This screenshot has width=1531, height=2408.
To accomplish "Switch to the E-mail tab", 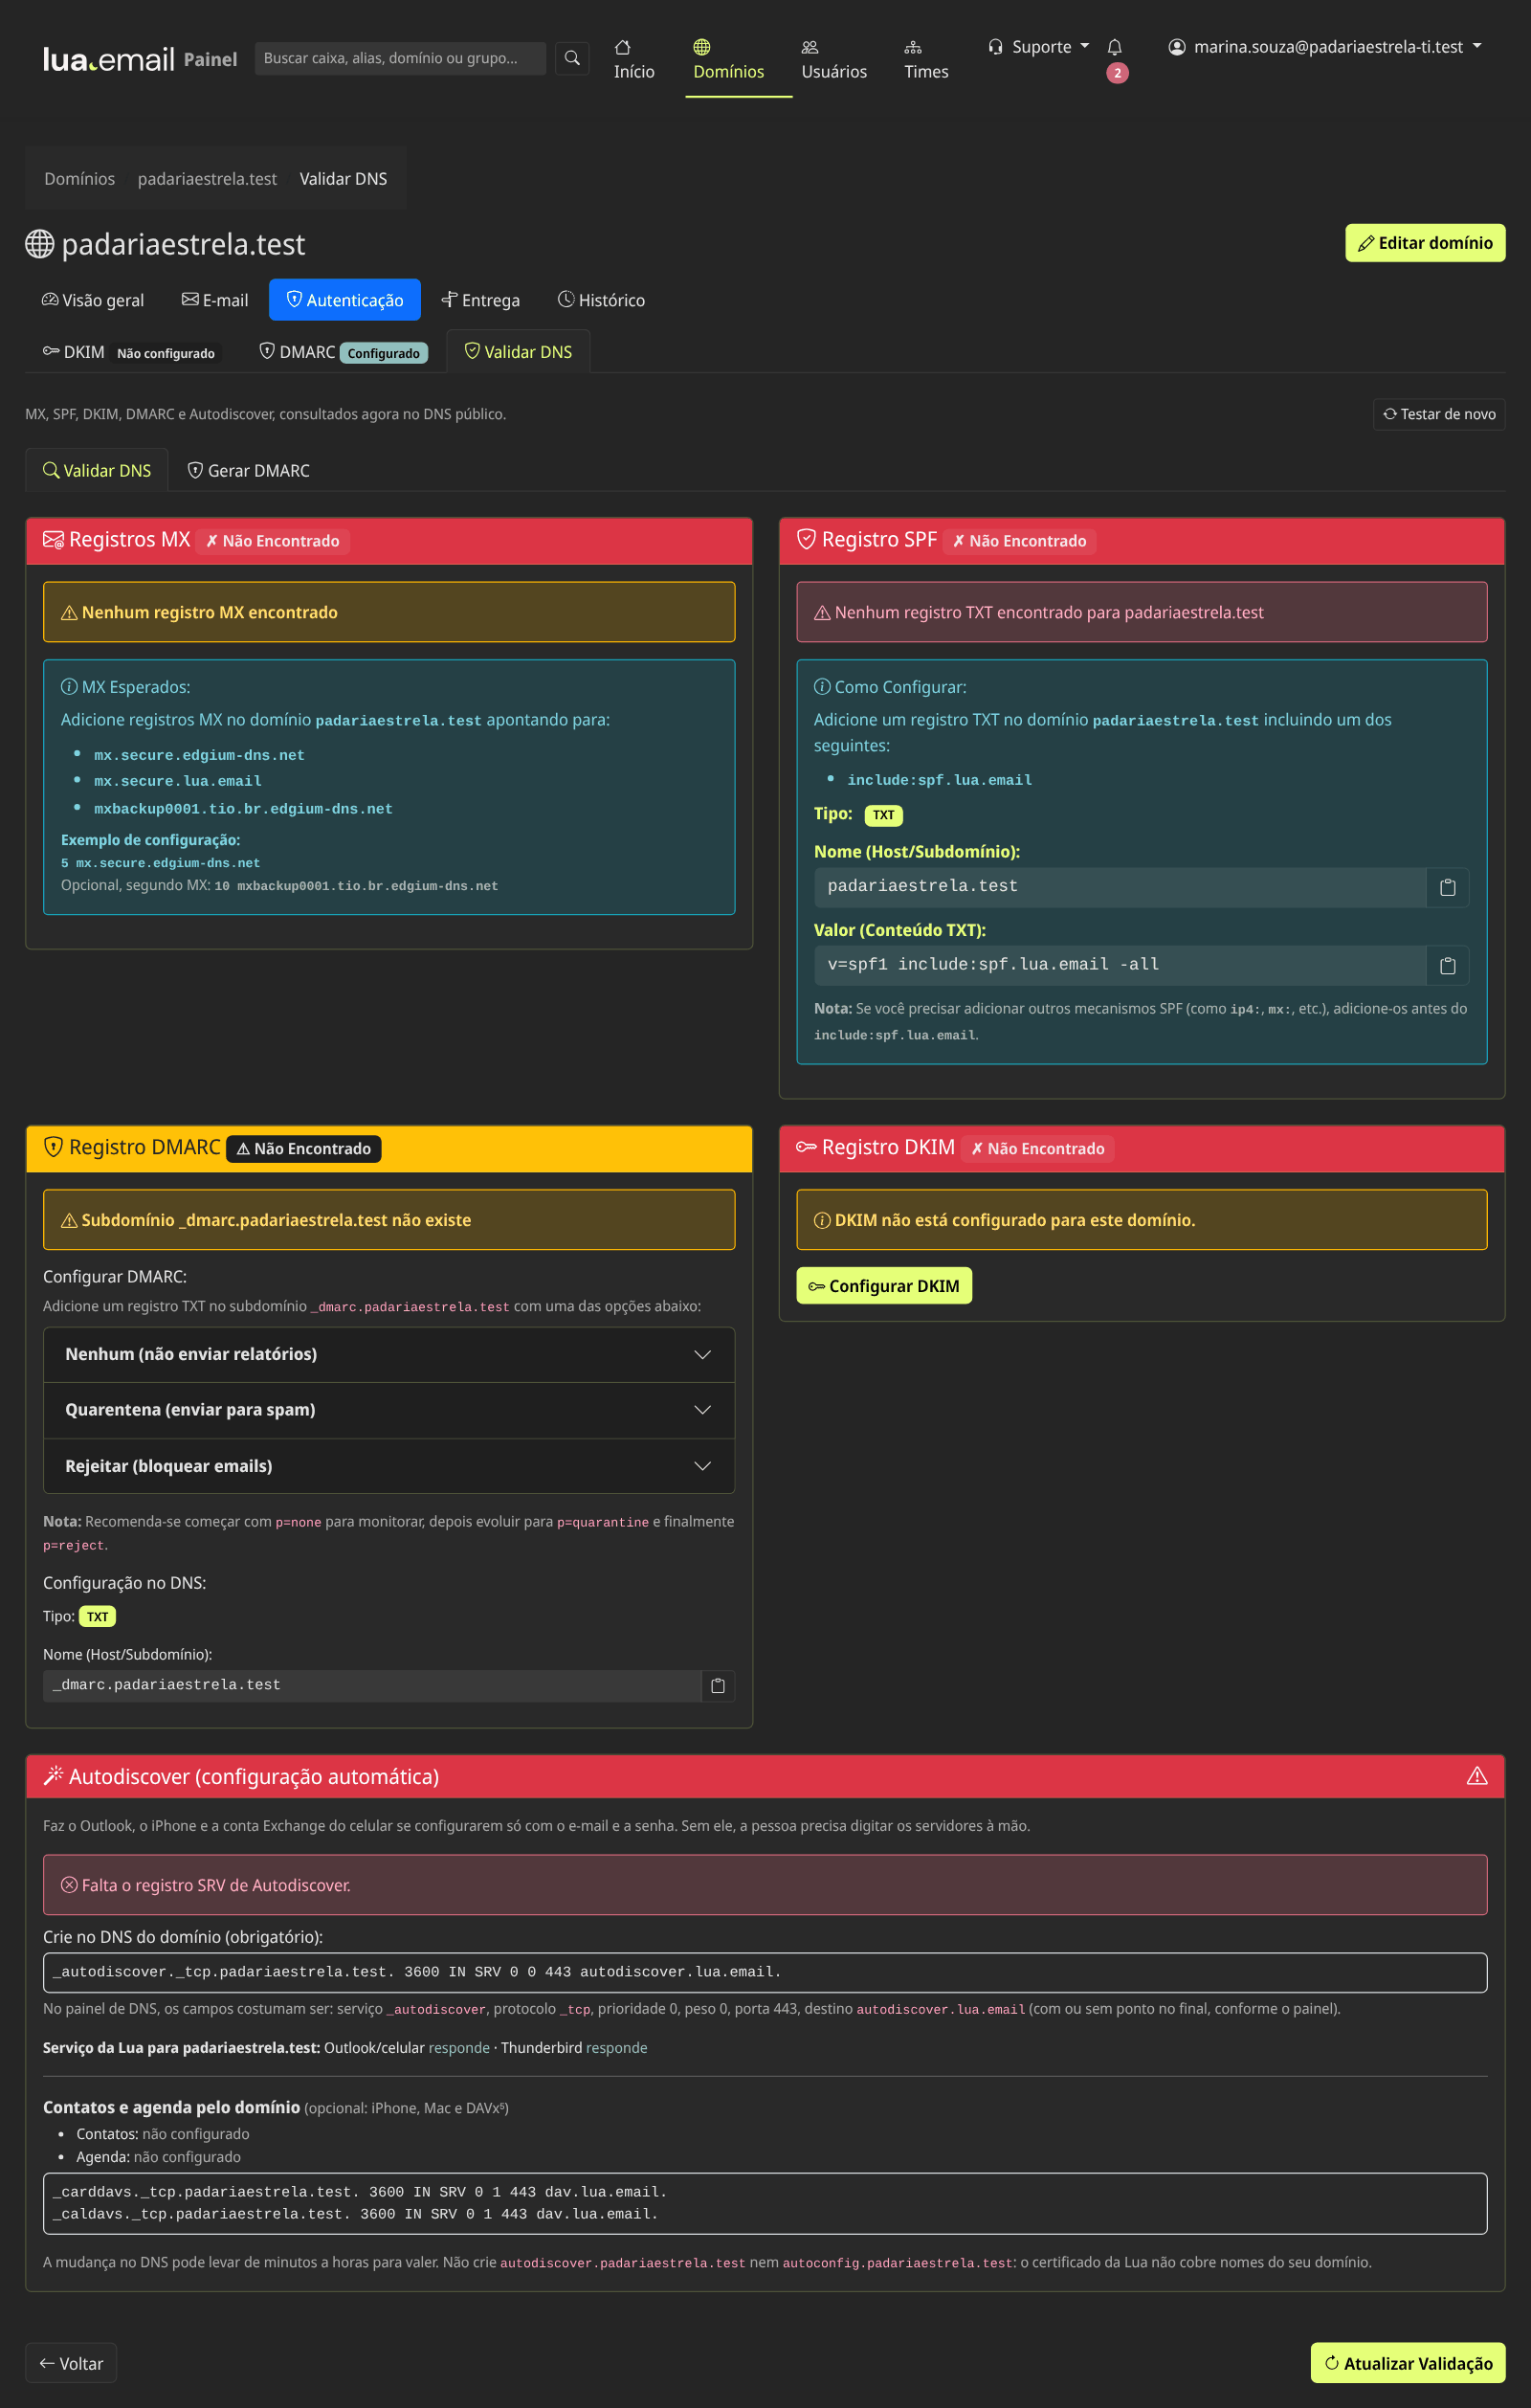I will 215,300.
